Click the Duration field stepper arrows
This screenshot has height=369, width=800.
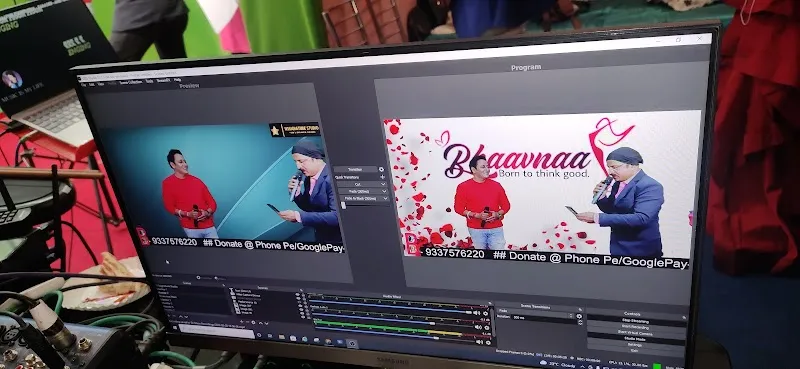[x=580, y=323]
